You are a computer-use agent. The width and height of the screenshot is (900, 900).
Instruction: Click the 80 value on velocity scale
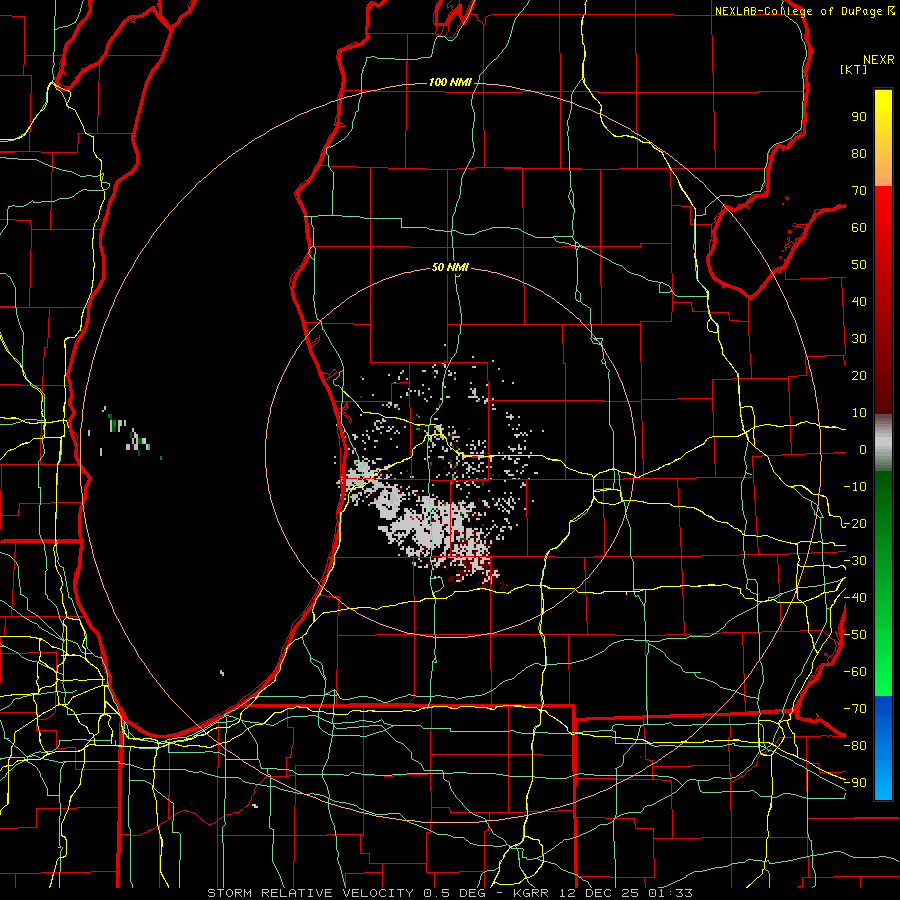coord(859,154)
